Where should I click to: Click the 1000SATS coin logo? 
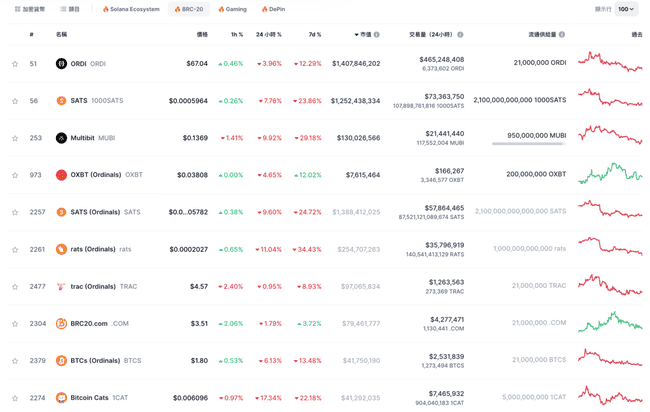click(x=61, y=101)
